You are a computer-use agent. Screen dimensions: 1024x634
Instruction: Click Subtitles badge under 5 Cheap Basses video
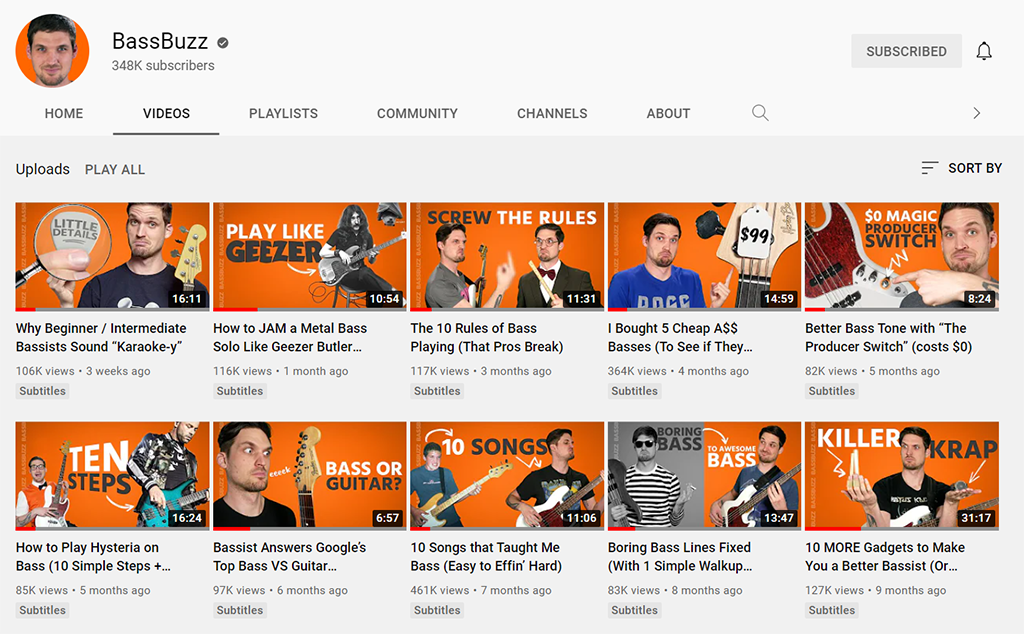click(x=634, y=391)
